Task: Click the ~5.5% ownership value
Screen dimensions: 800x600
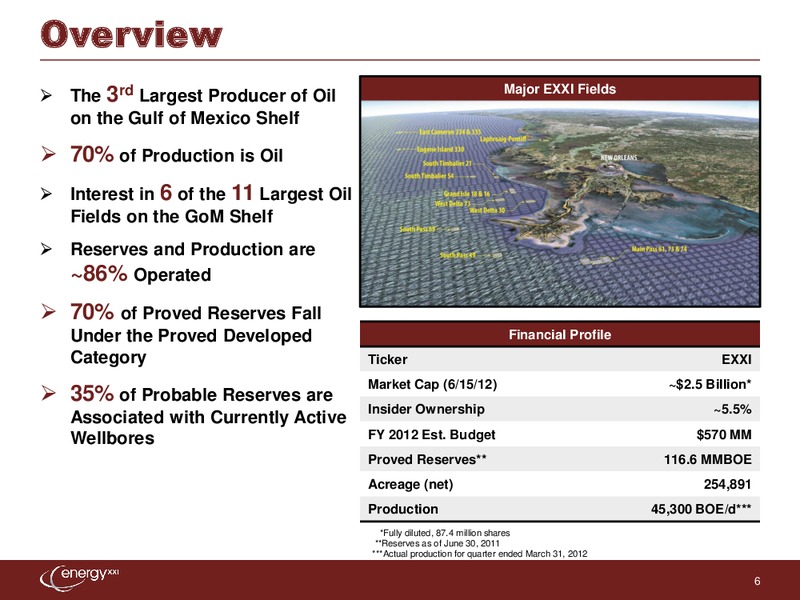Action: point(732,409)
